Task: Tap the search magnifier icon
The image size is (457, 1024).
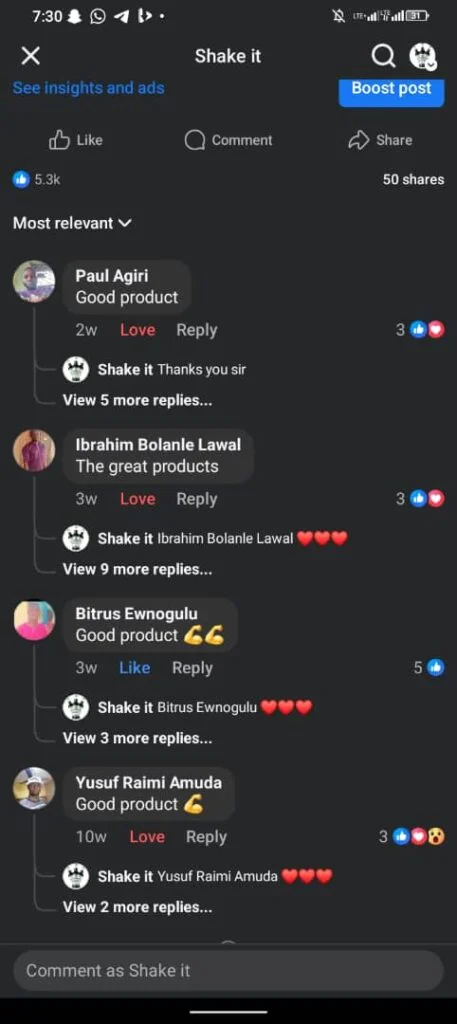Action: (x=383, y=56)
